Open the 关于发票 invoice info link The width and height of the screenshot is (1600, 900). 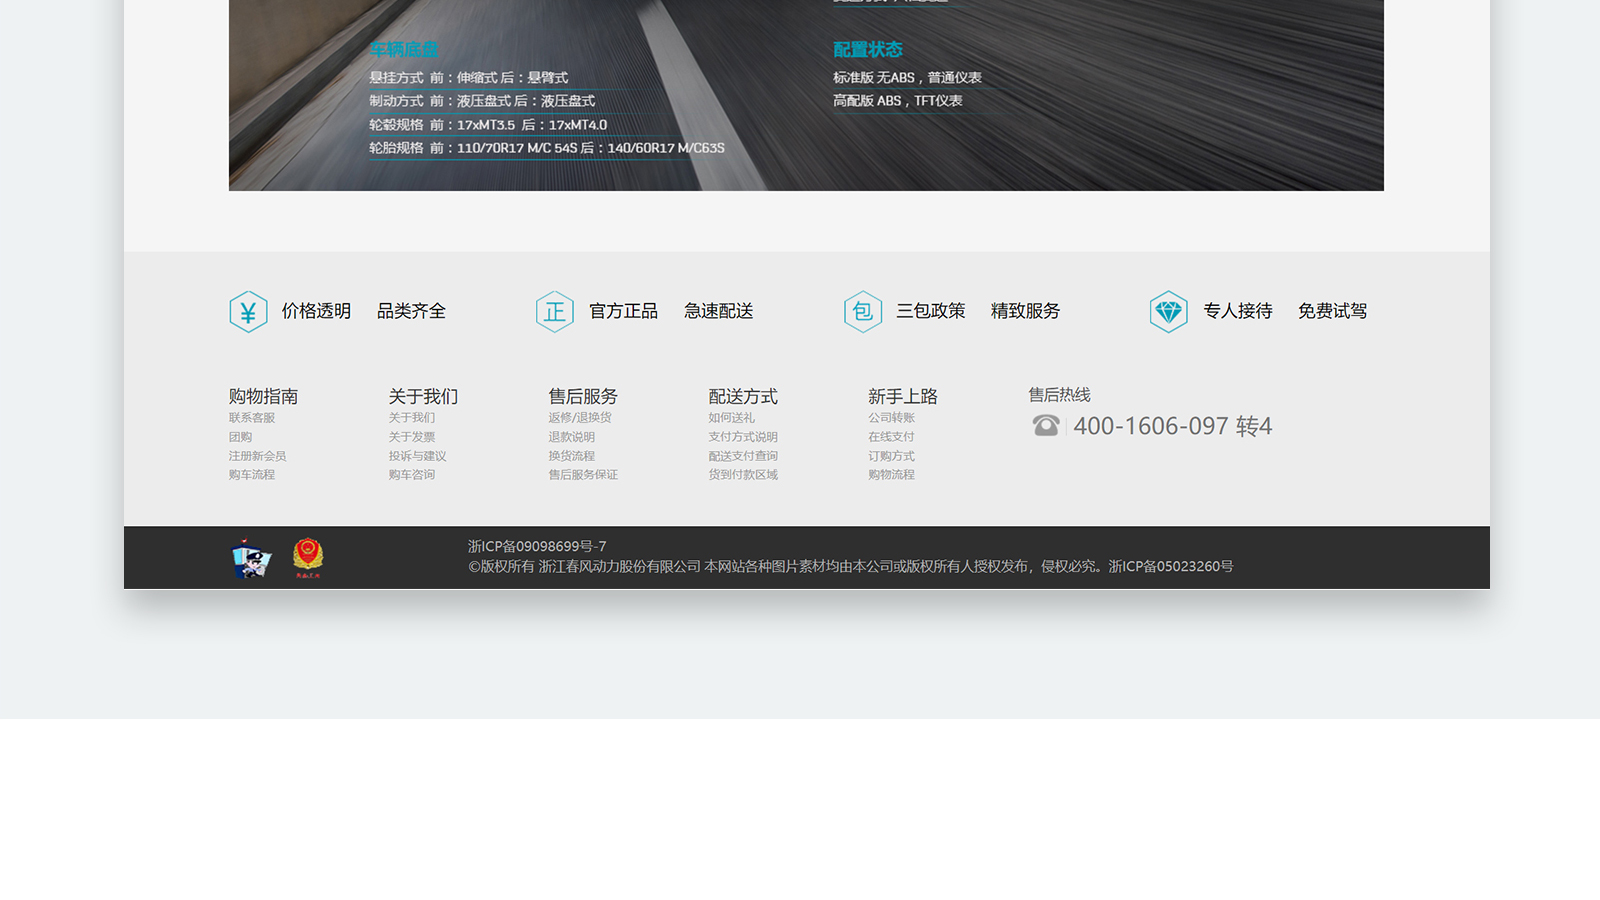412,437
